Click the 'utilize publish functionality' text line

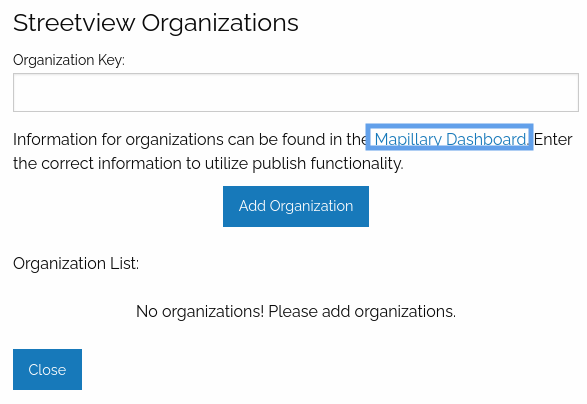[x=208, y=164]
